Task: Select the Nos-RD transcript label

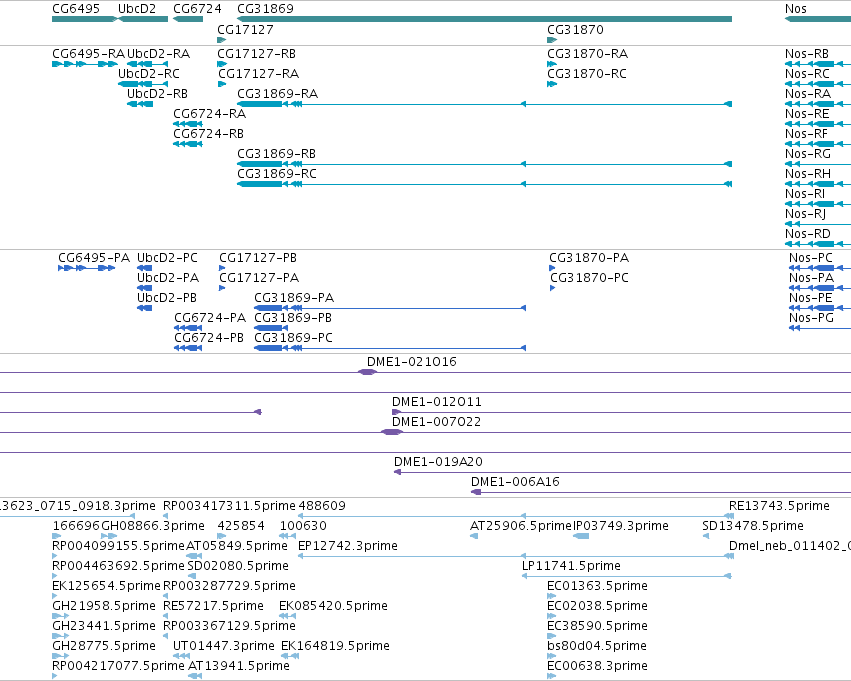Action: point(808,234)
